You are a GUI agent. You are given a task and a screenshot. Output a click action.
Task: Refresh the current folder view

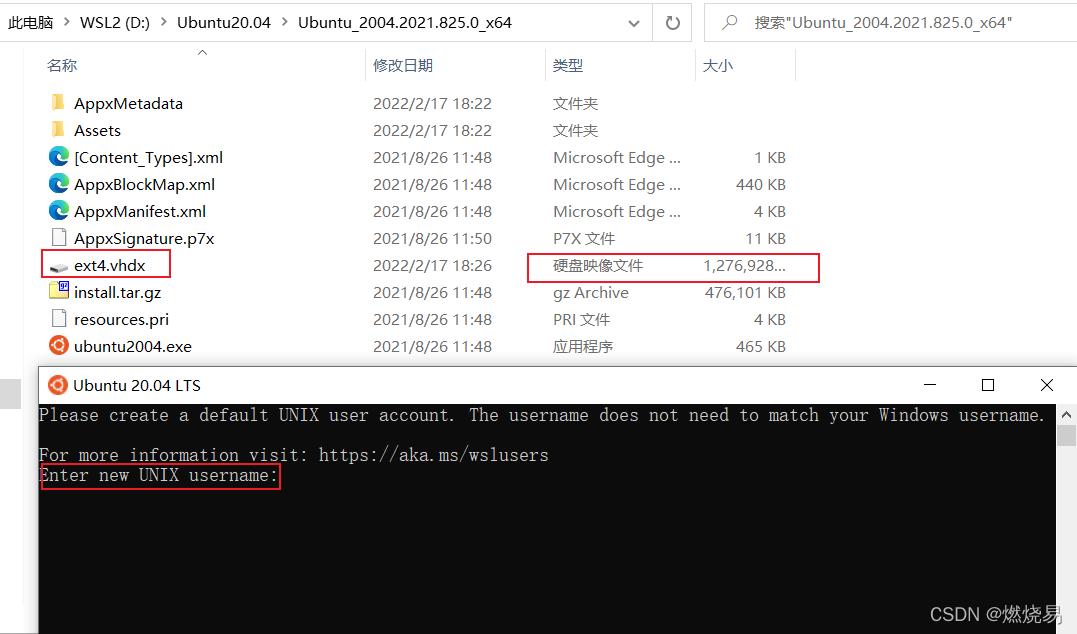(672, 23)
